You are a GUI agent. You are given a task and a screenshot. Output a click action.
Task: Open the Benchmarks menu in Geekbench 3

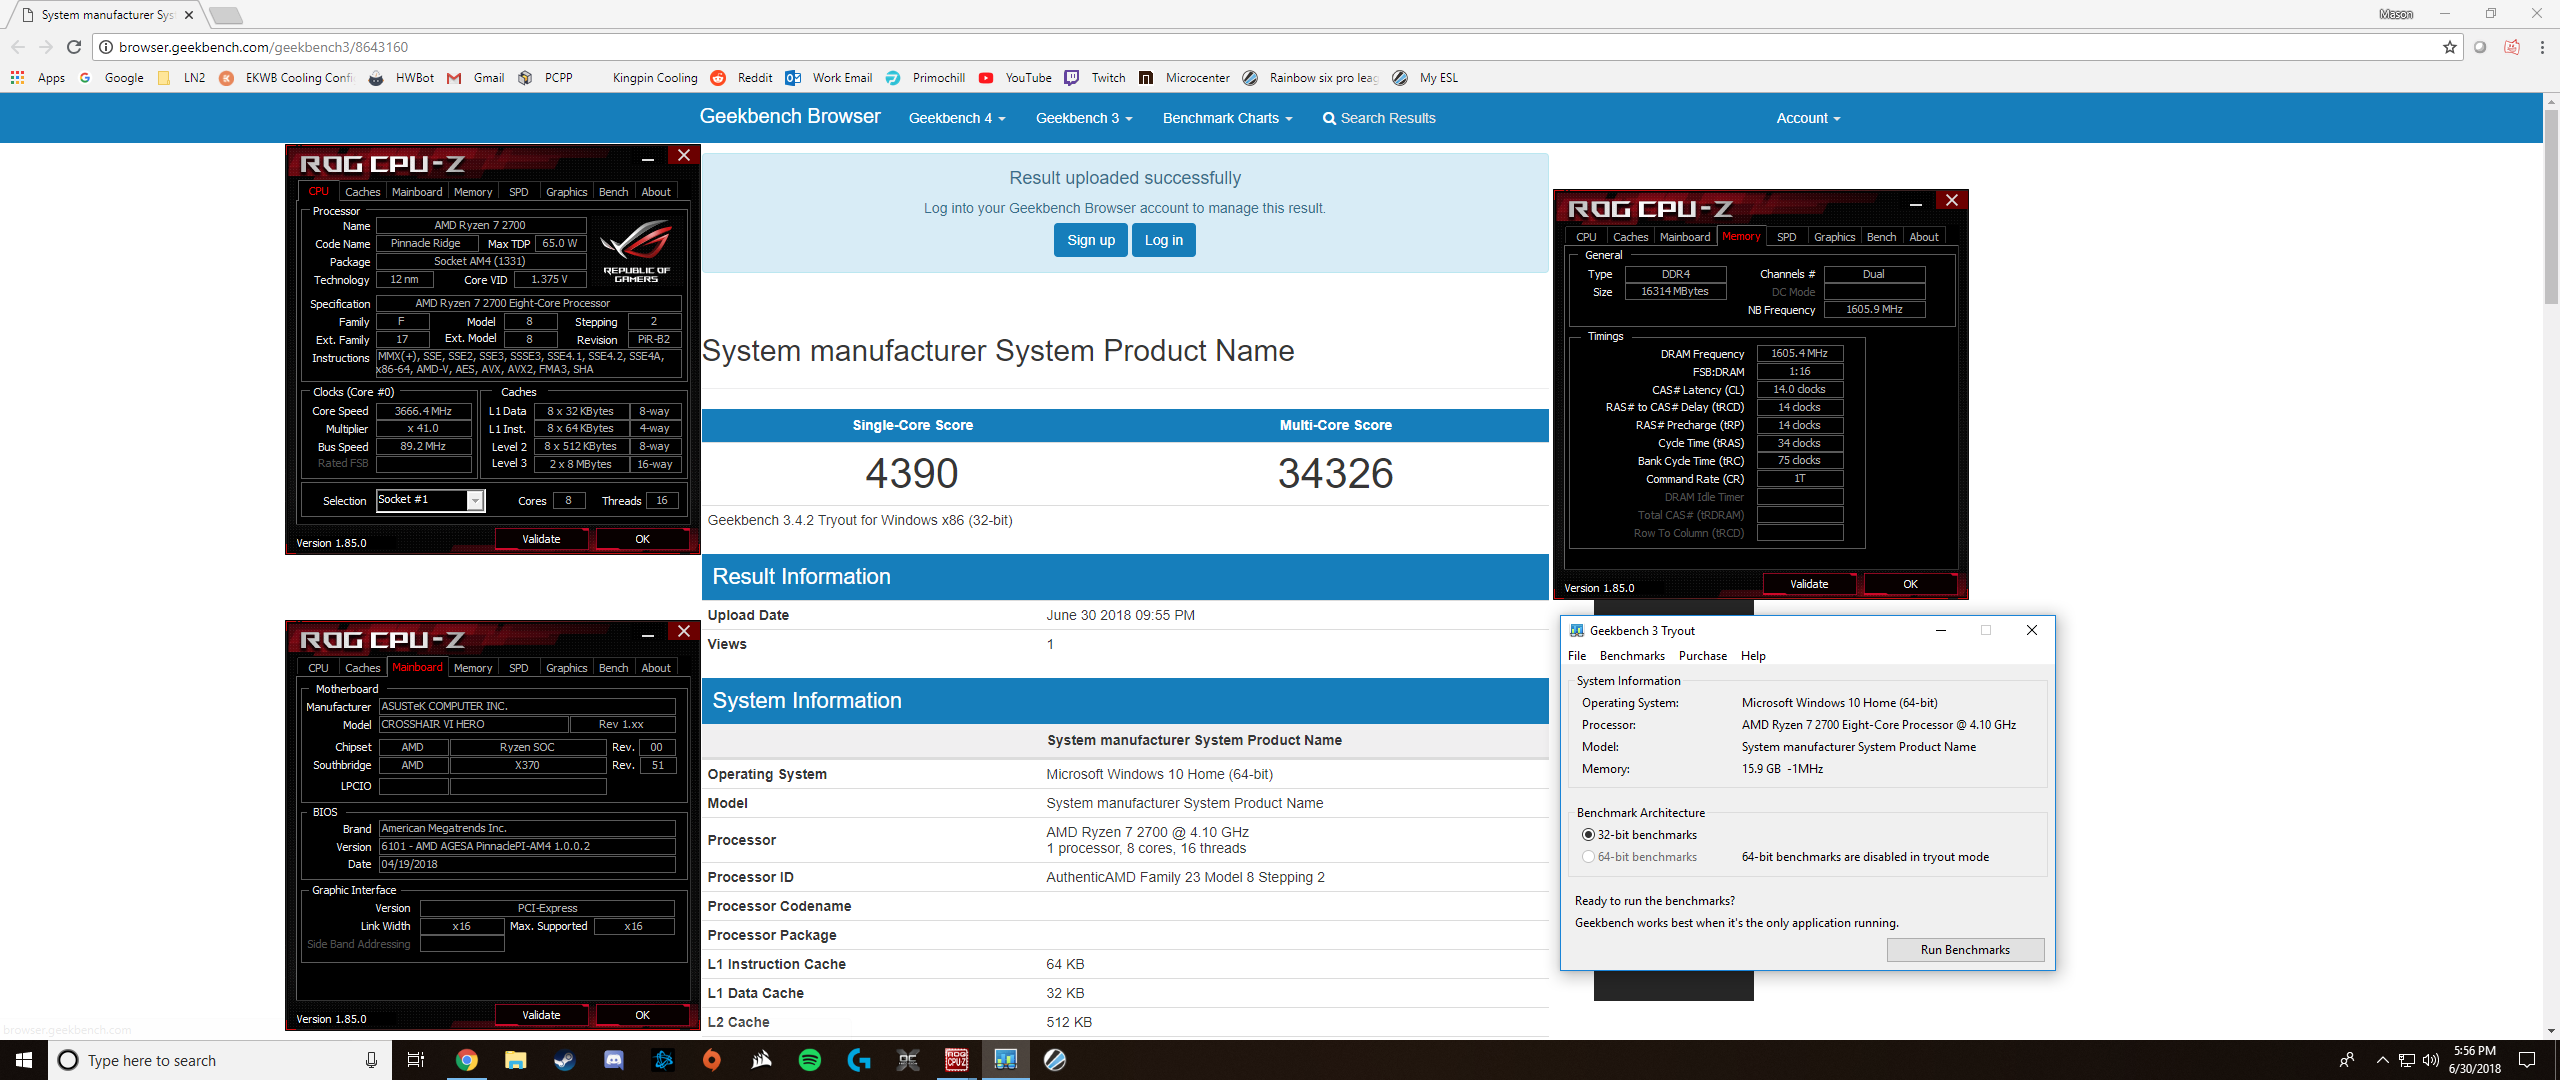[1632, 656]
